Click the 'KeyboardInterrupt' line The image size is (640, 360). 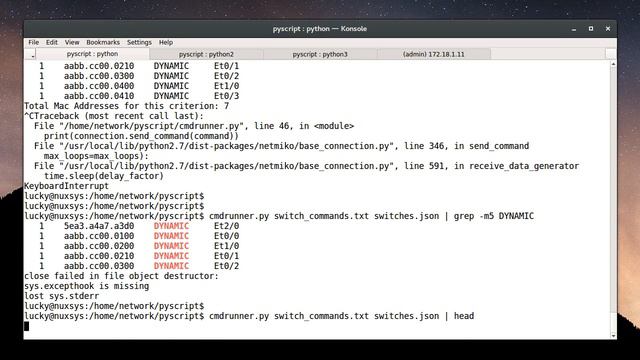(67, 186)
